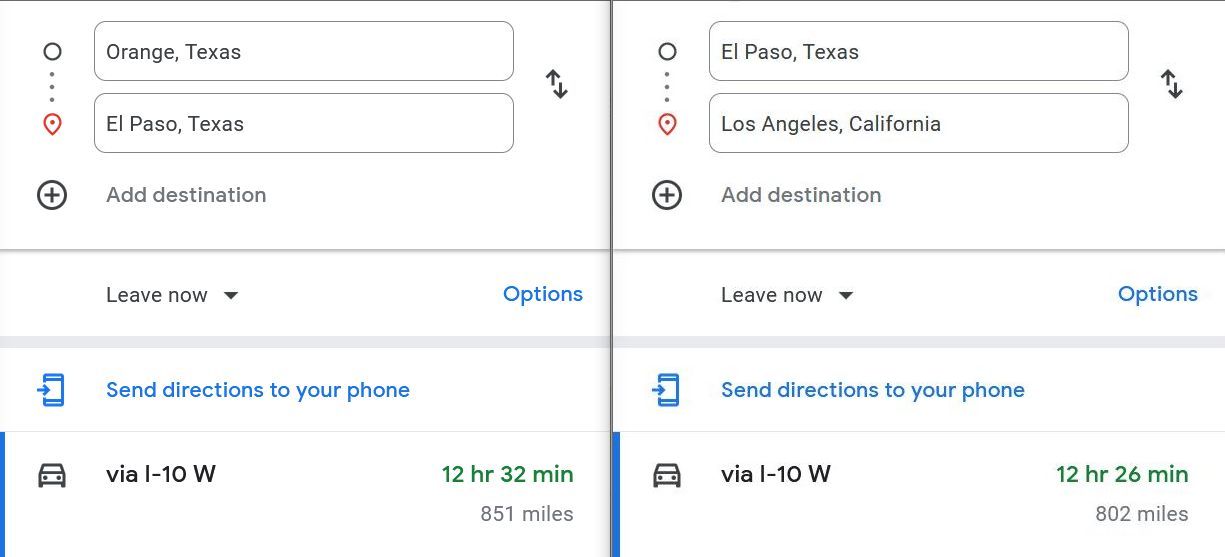Click red destination pin beside El Paso, Texas
Image resolution: width=1225 pixels, height=557 pixels.
point(52,124)
